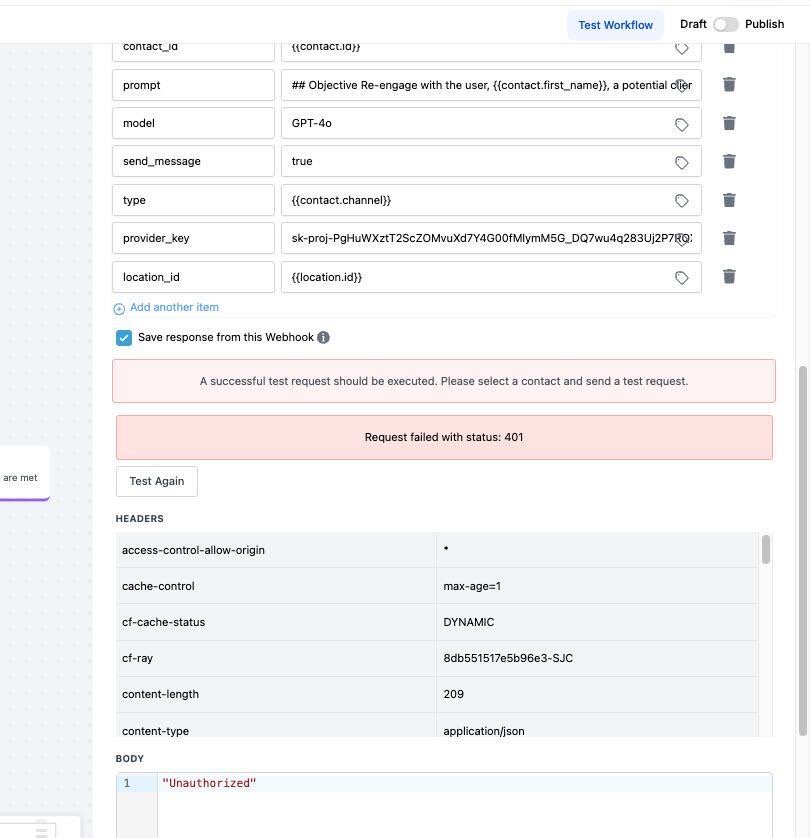The height and width of the screenshot is (838, 810).
Task: Click the Test Workflow tab
Action: (x=615, y=25)
